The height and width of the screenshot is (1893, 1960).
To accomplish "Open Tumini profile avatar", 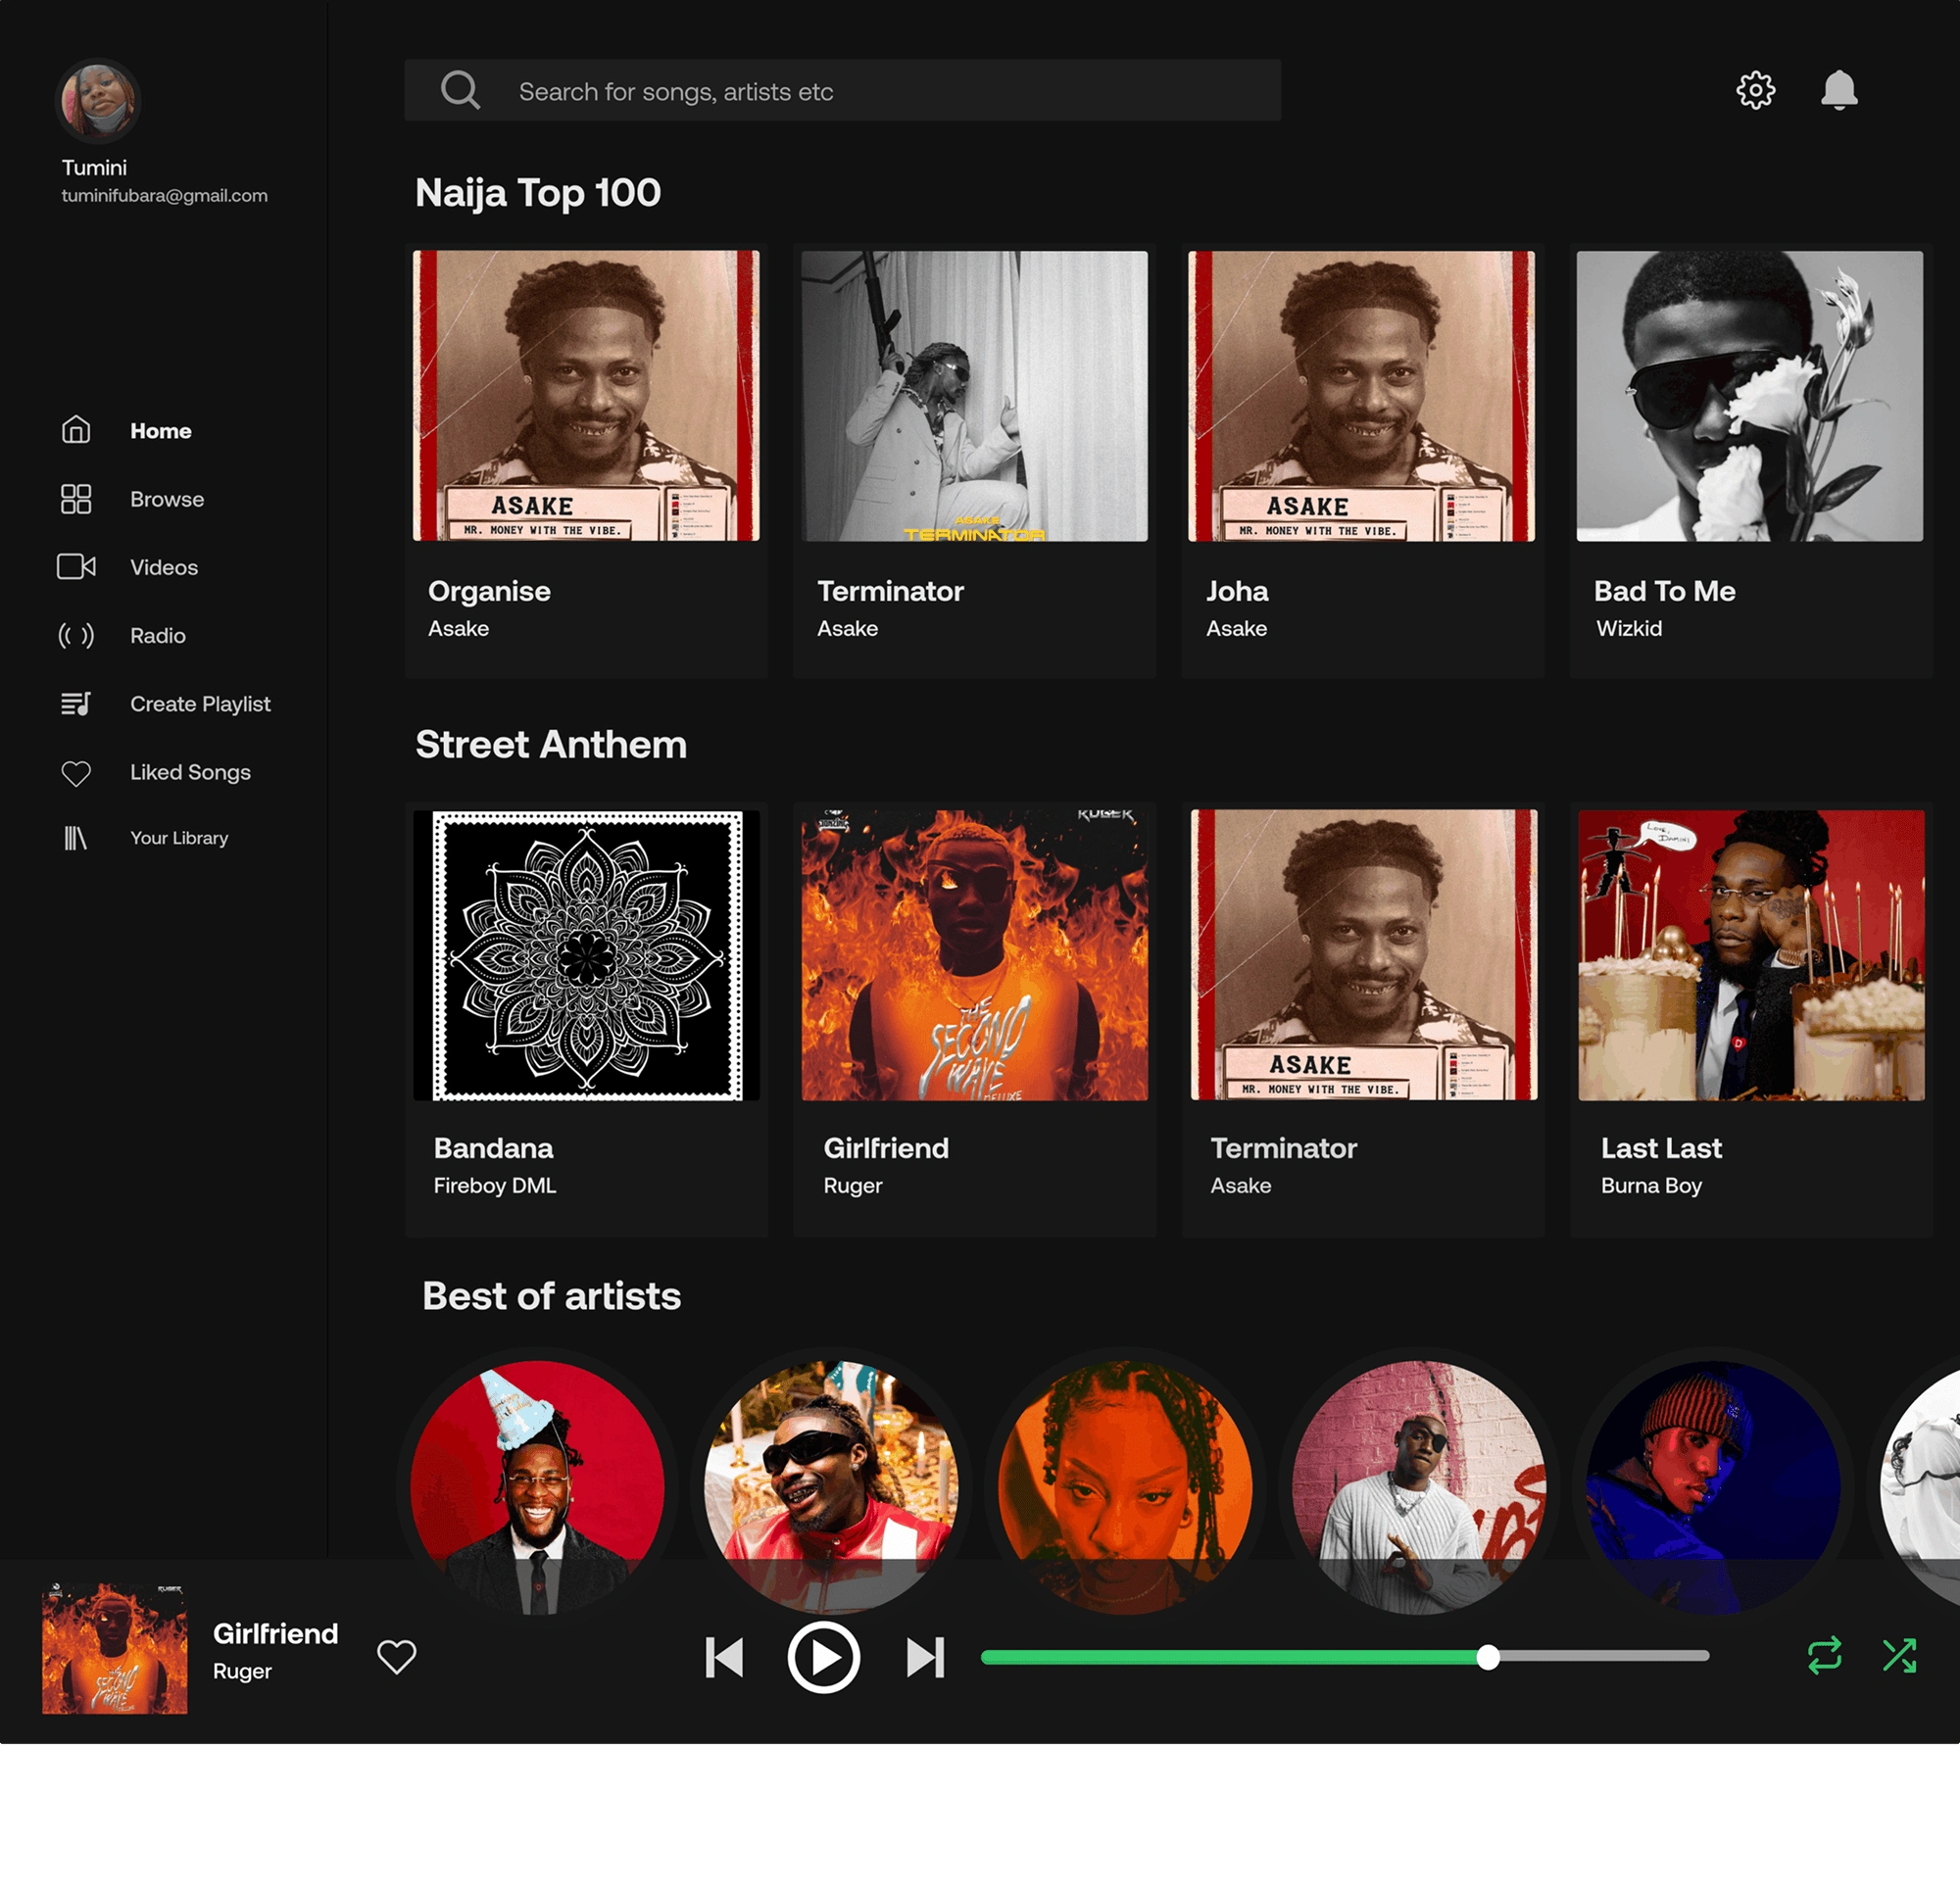I will [x=97, y=101].
